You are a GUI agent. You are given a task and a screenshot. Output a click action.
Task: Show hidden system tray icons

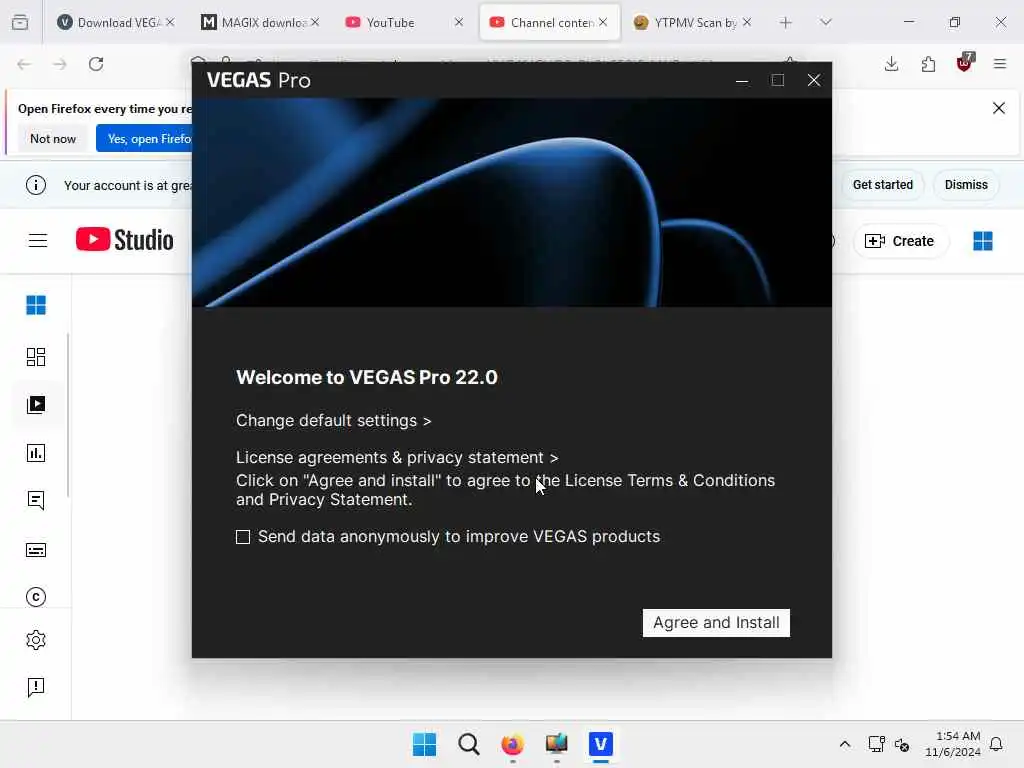844,744
